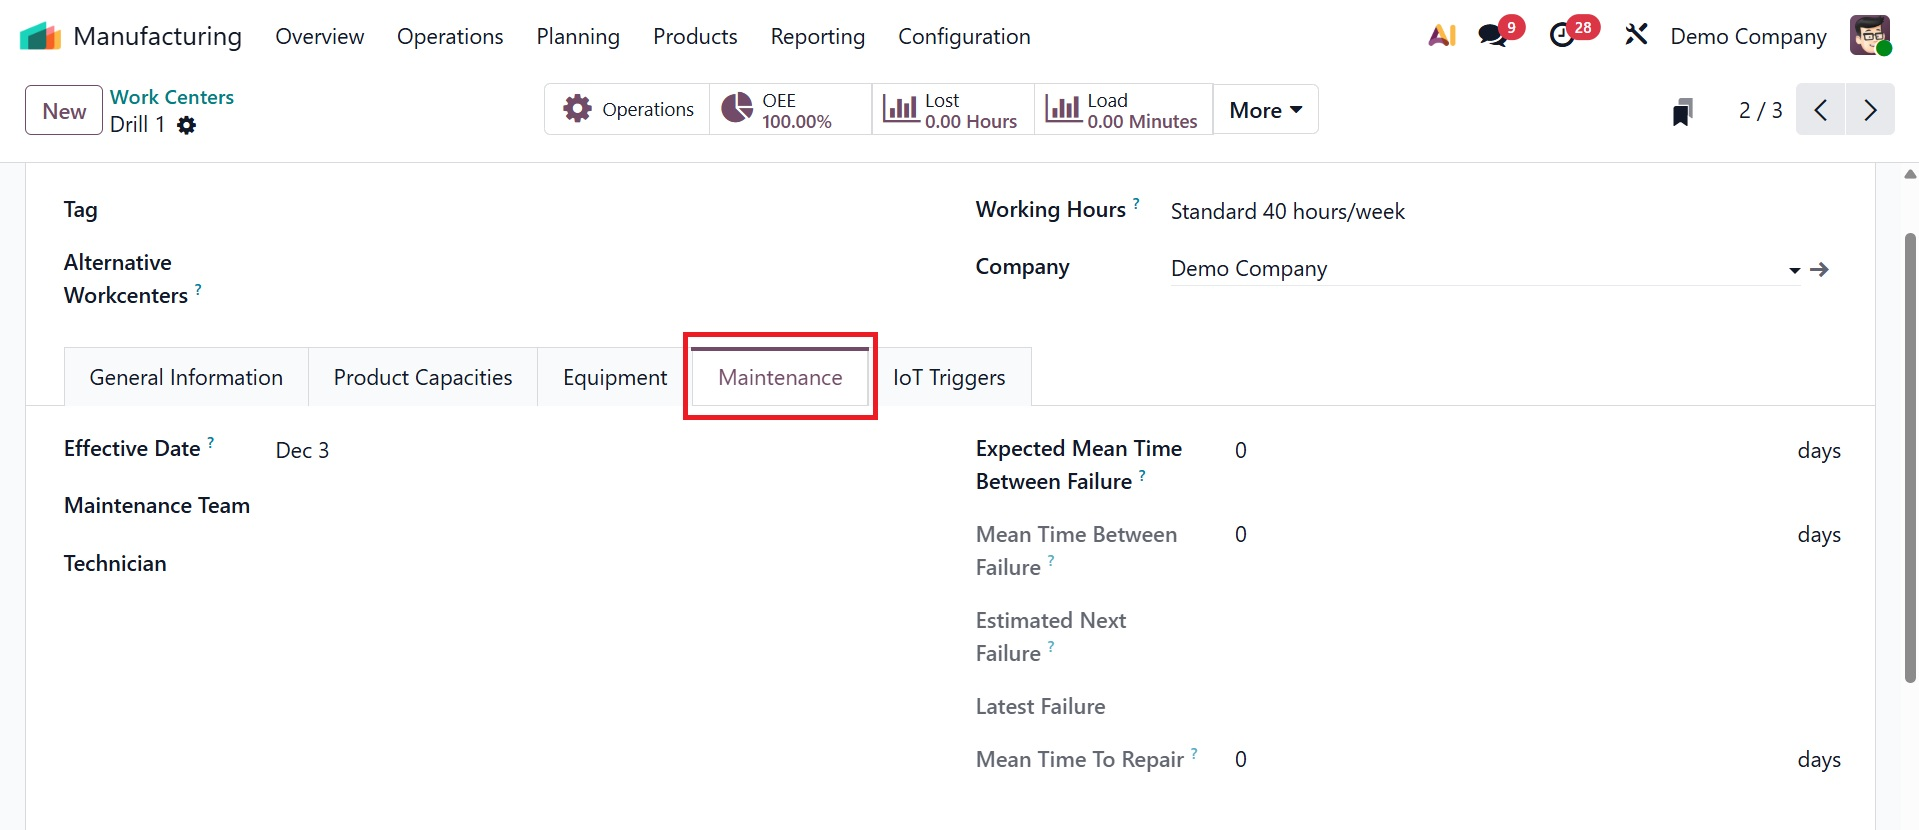Open the external link arrow for Company

pos(1820,269)
